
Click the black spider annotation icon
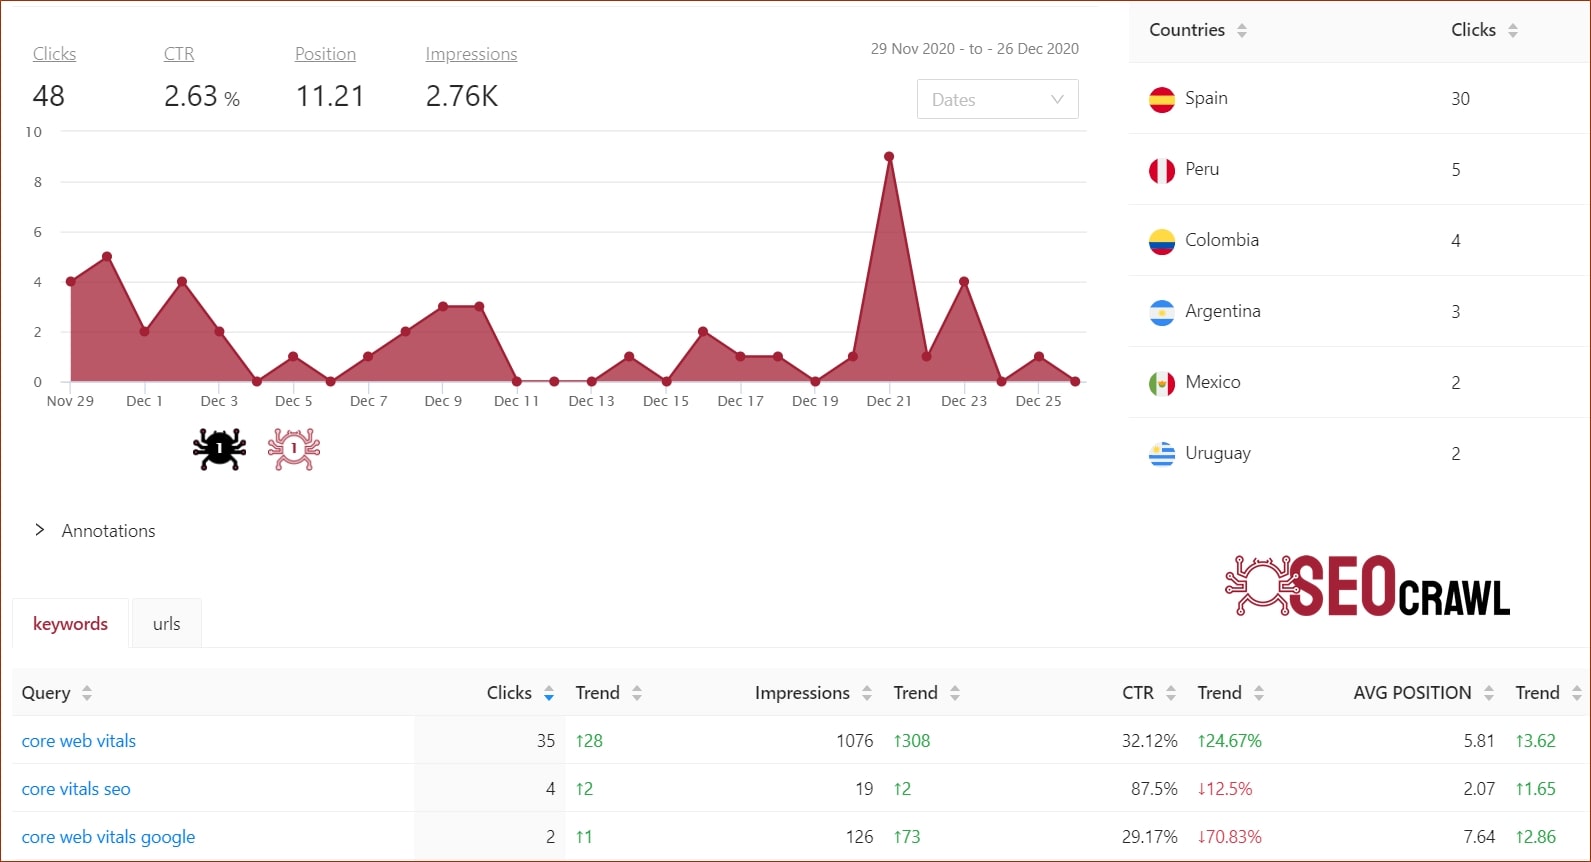tap(219, 449)
